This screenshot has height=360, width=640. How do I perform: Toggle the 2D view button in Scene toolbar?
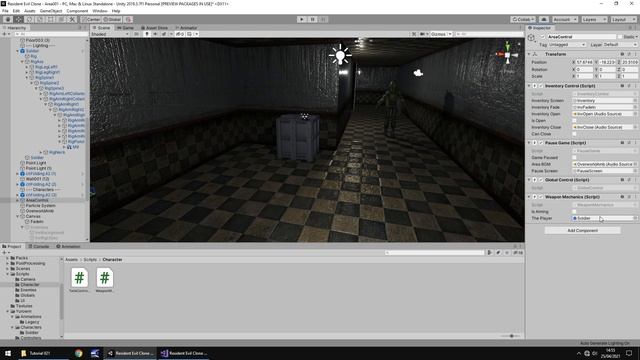(137, 34)
